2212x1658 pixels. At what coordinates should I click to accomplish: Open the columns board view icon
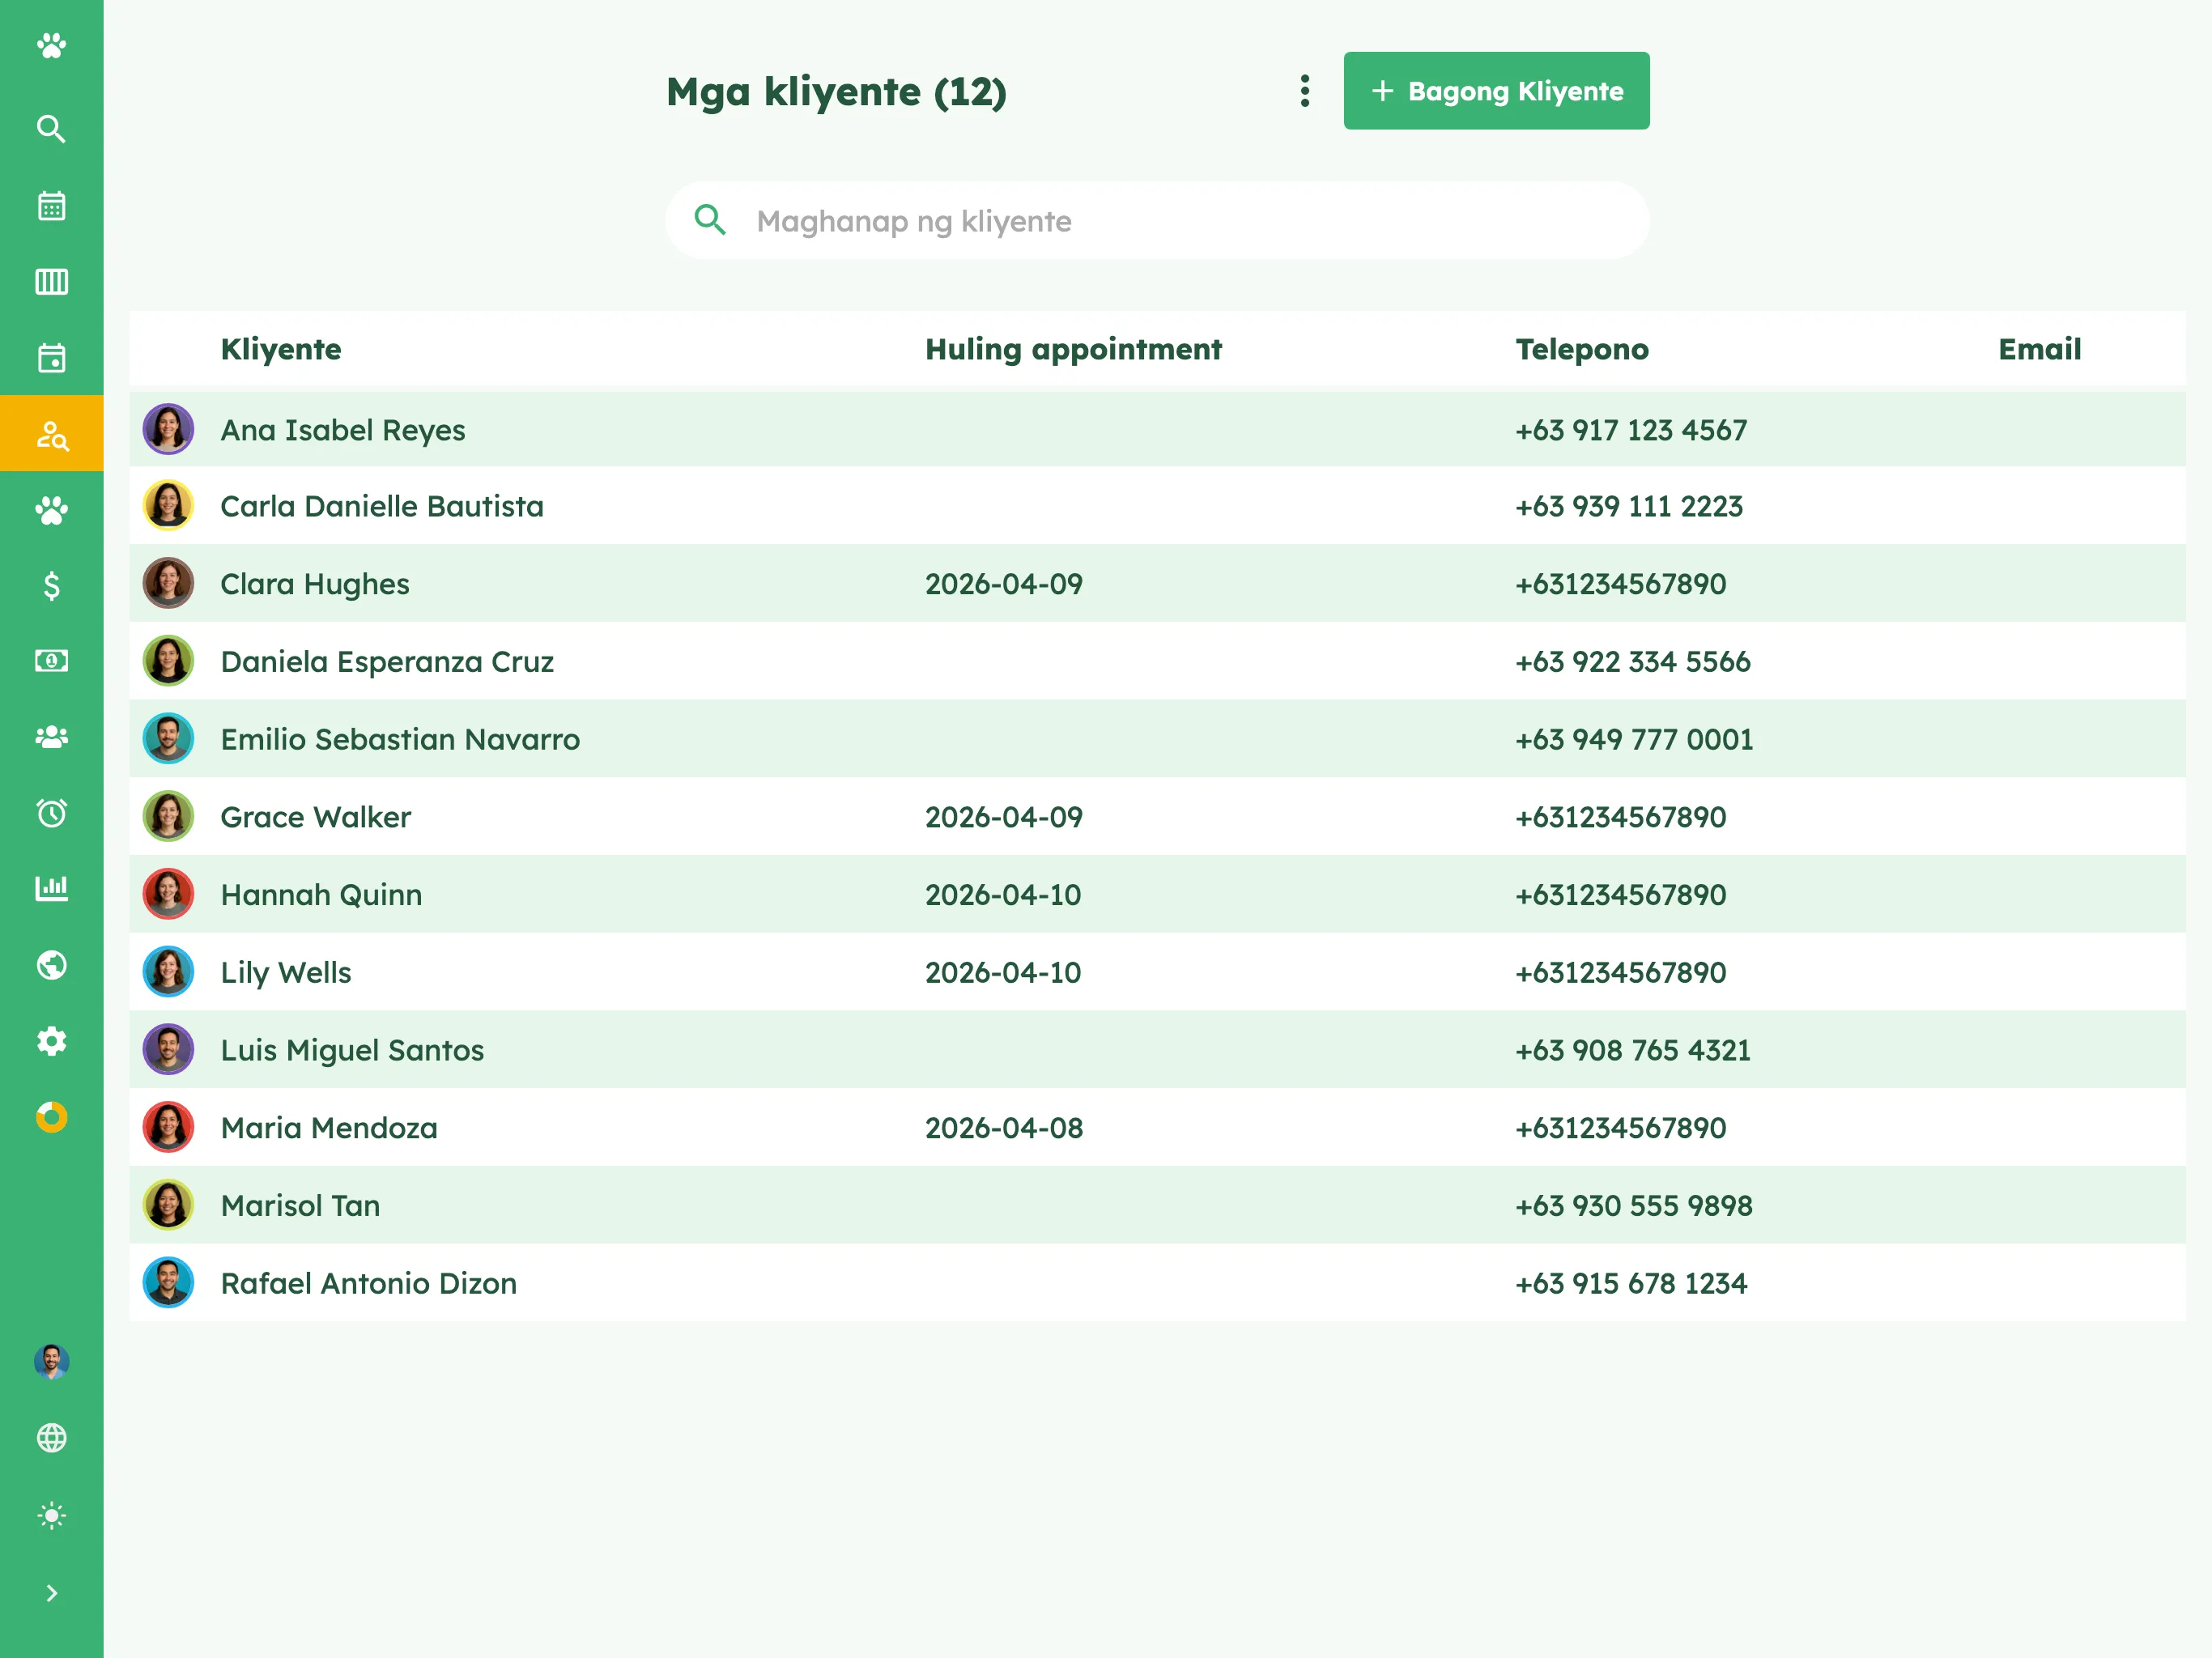click(x=51, y=282)
